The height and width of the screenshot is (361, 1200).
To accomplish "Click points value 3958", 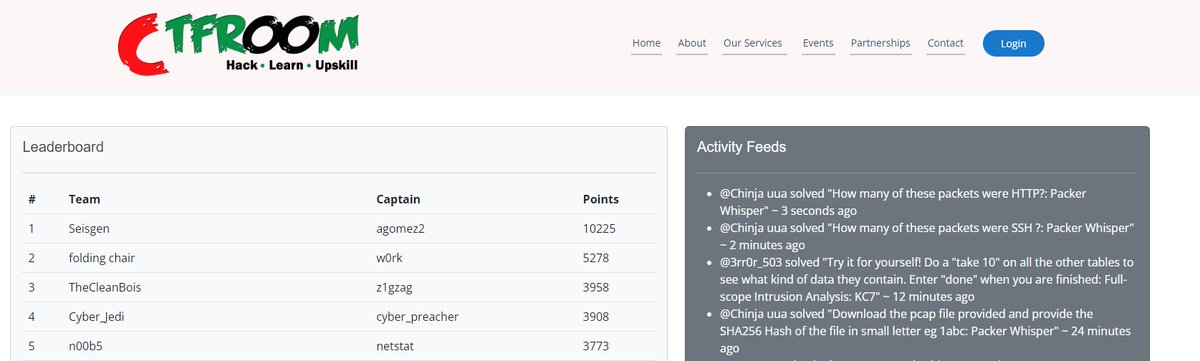I will [x=596, y=288].
